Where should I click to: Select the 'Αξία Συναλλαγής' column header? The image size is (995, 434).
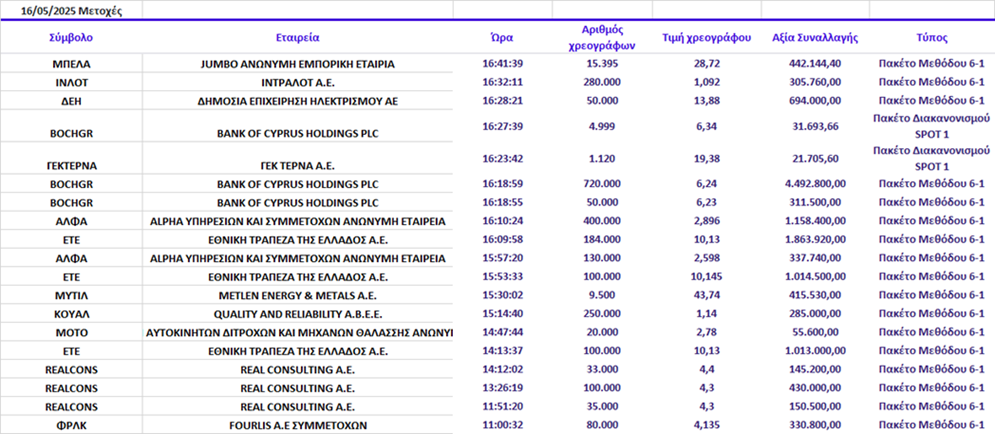pos(815,37)
